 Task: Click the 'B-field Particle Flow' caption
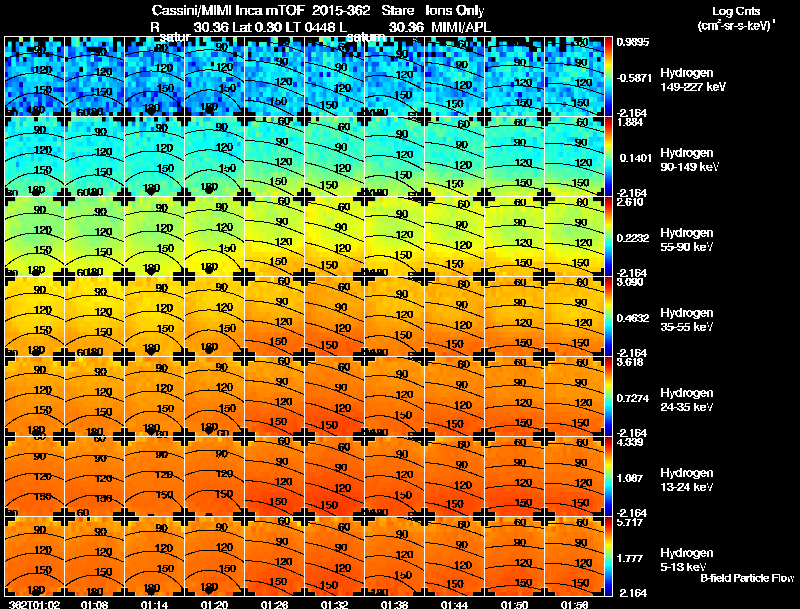[x=747, y=578]
